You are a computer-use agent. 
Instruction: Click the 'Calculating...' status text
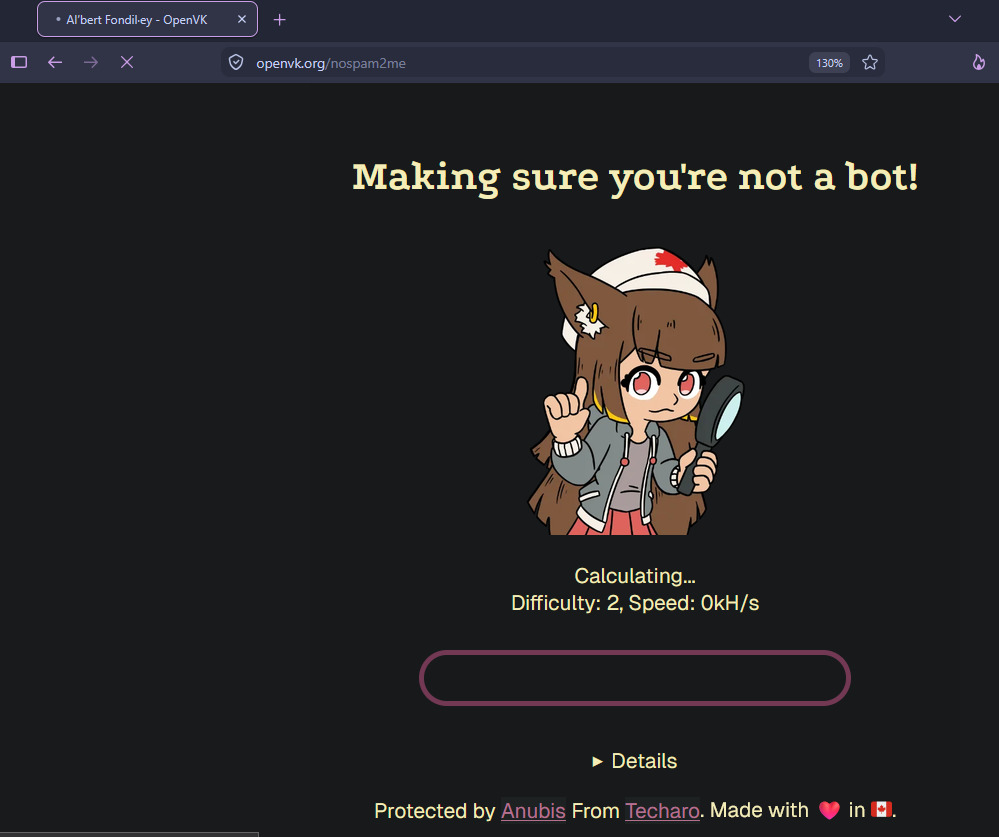[635, 576]
